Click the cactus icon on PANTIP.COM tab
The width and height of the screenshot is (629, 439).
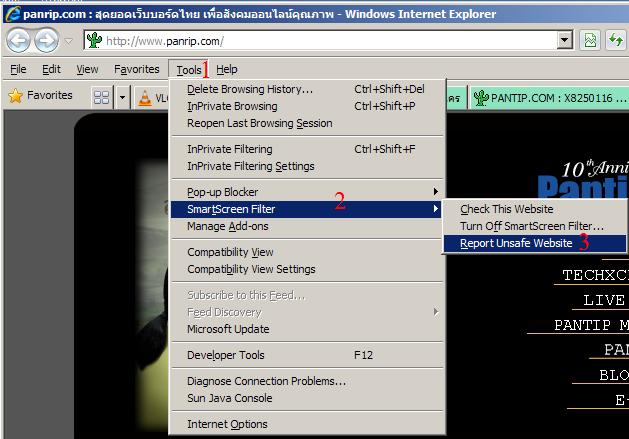[481, 98]
